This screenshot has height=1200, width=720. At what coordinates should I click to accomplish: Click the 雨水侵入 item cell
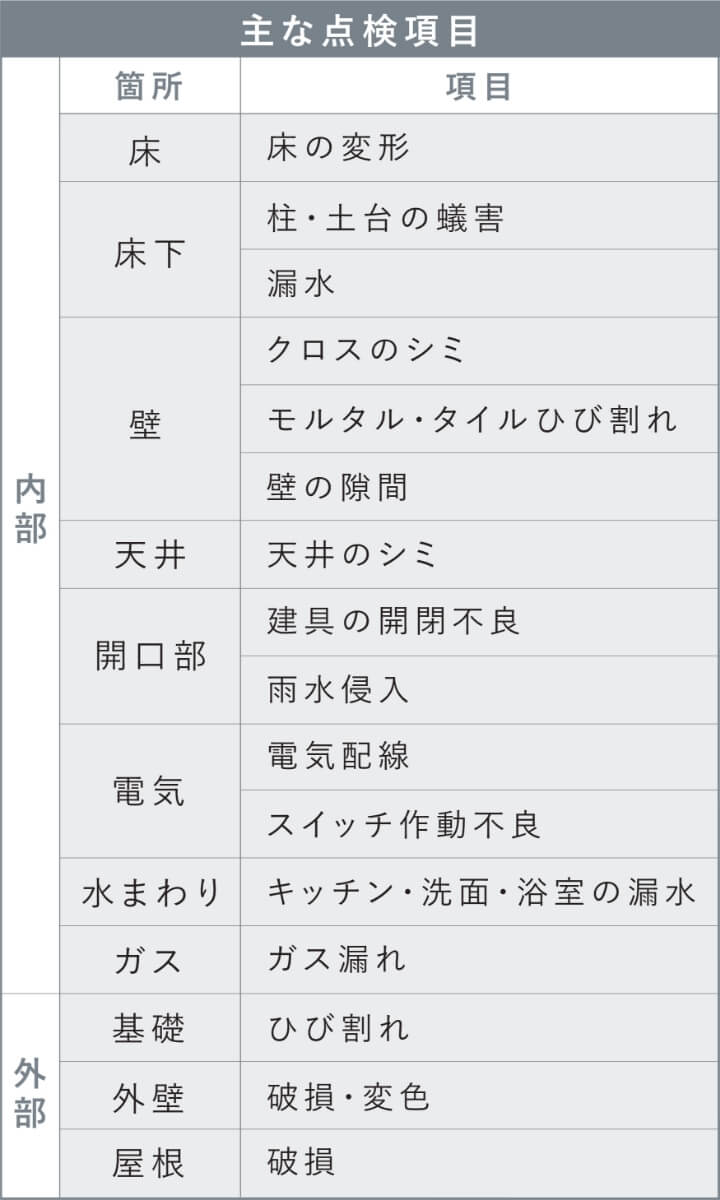pyautogui.click(x=479, y=690)
